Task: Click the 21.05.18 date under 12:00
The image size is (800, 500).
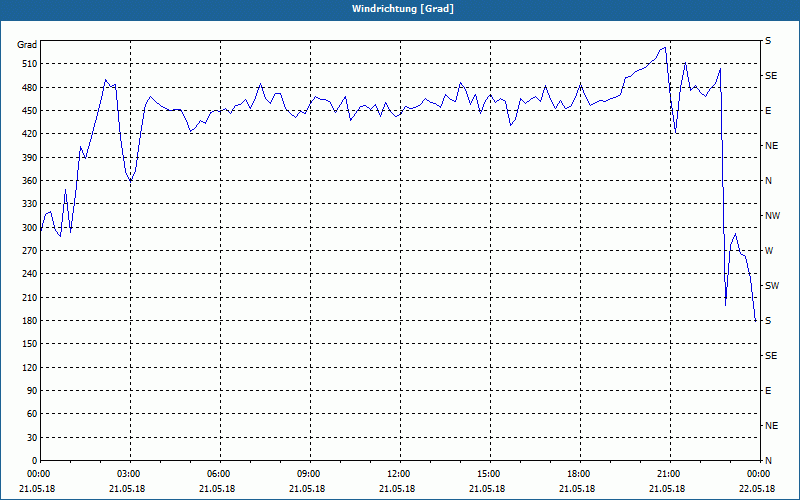Action: (x=397, y=489)
